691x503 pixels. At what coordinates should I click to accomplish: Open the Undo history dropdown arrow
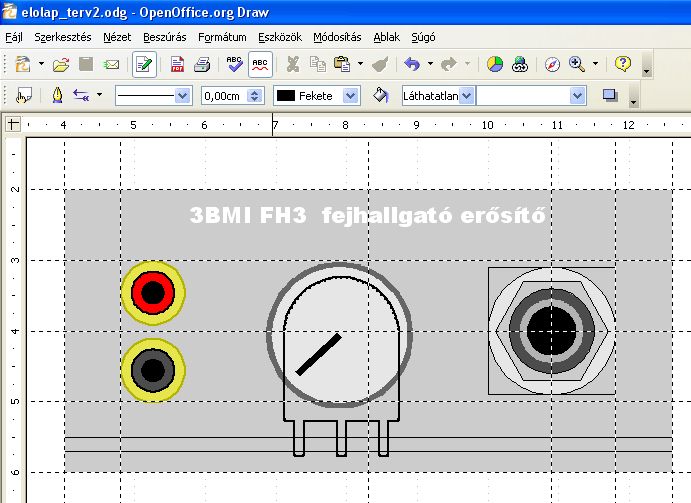point(431,64)
